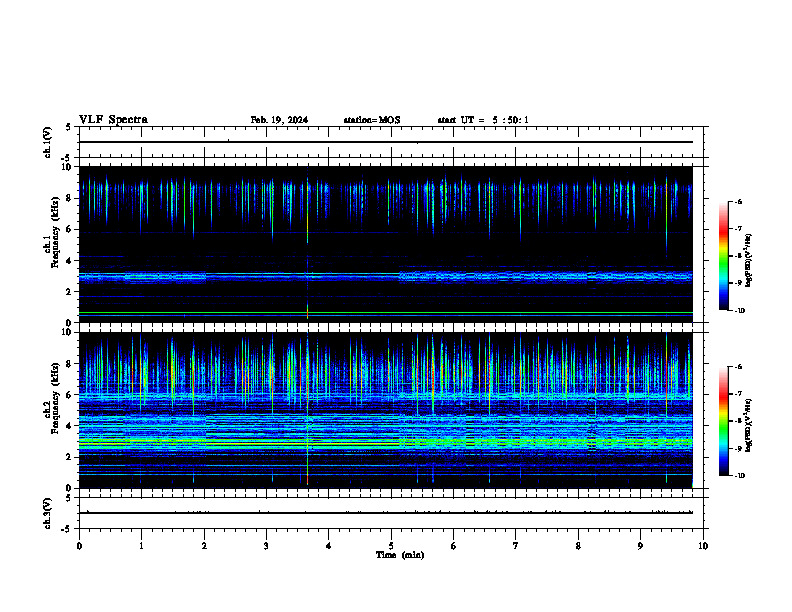Click the ch.1 spectrogram color bar
Screen dimensions: 792x612
(723, 256)
